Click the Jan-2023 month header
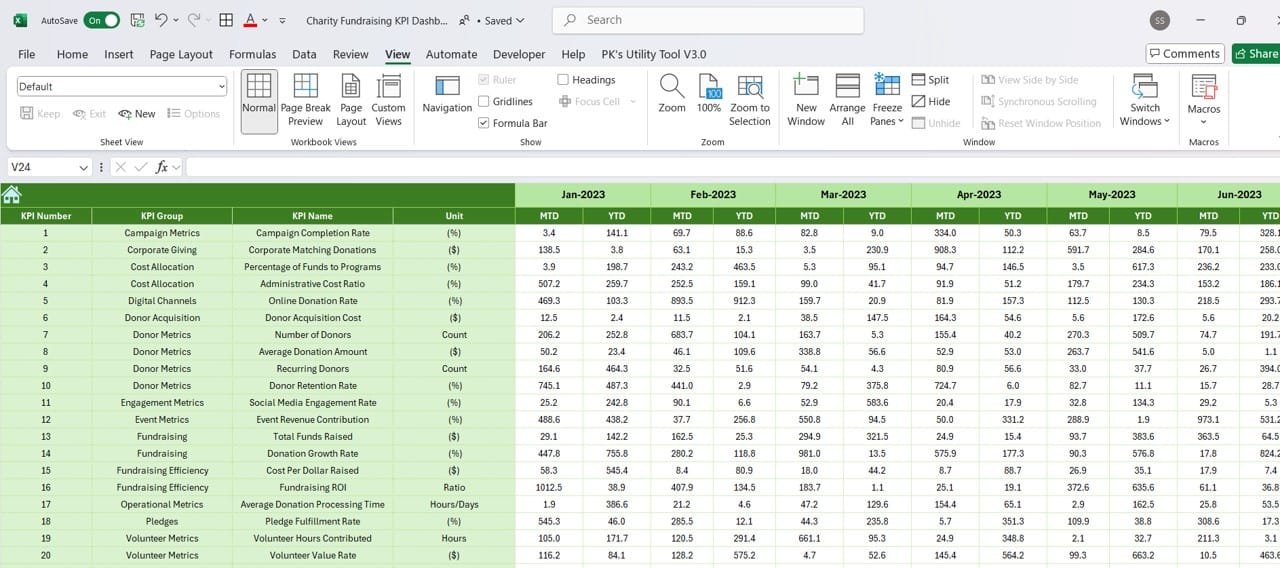Image resolution: width=1280 pixels, height=568 pixels. (x=583, y=194)
